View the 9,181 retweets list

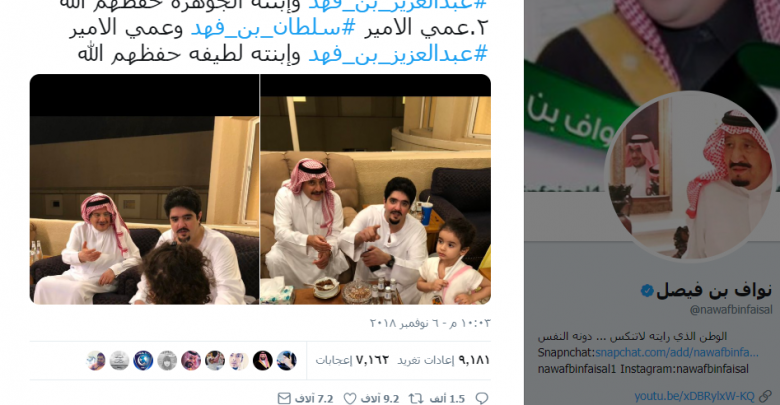pos(443,360)
